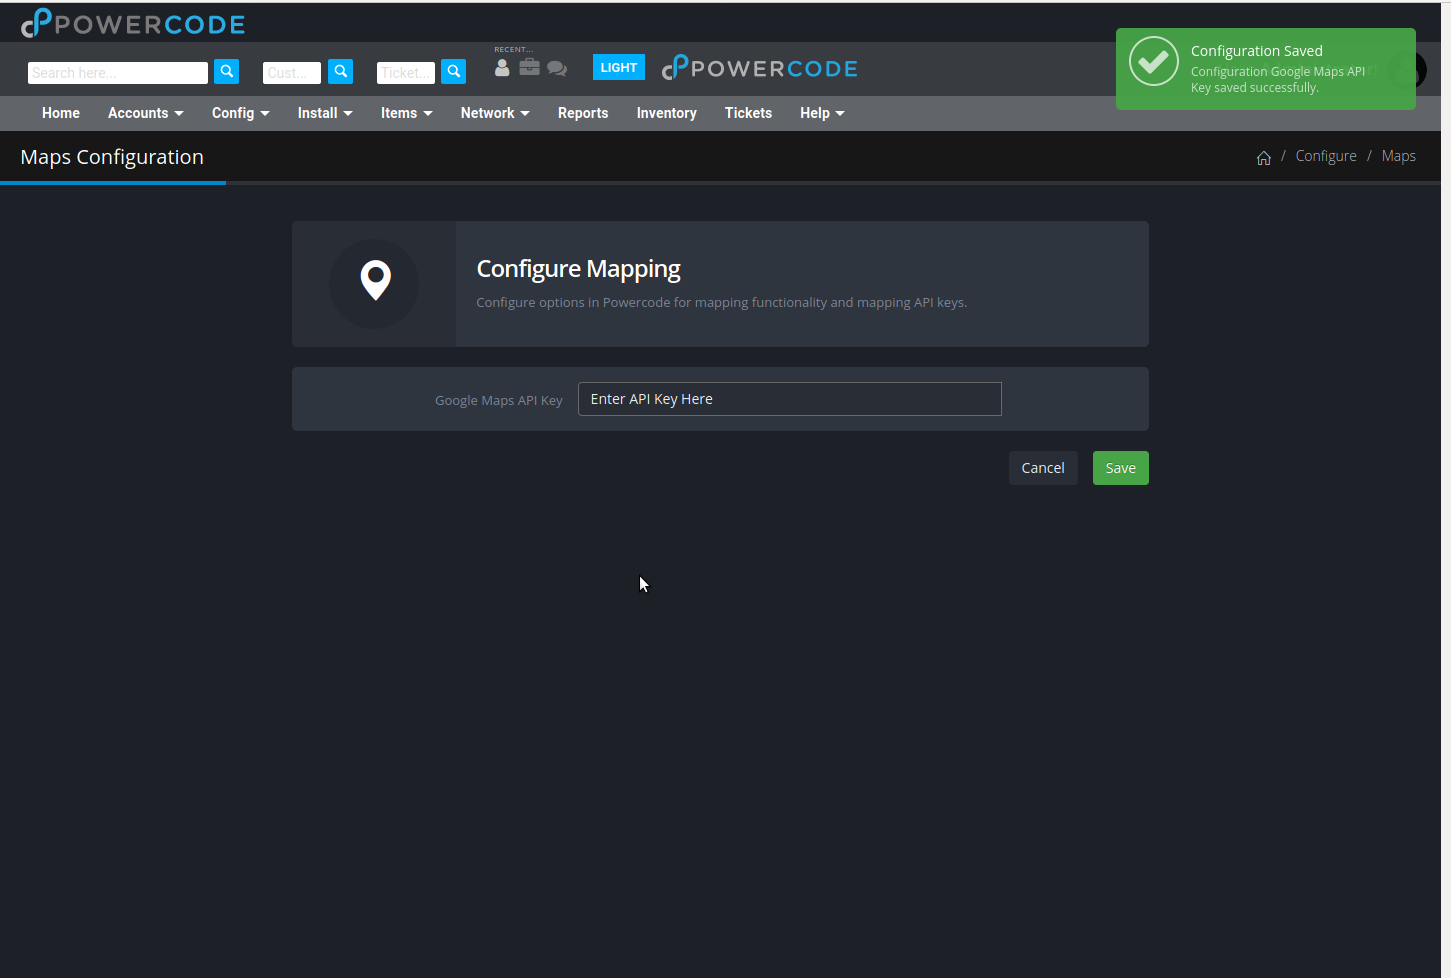The height and width of the screenshot is (978, 1451).
Task: Open recent tickets chat bubbles icon
Action: 557,68
